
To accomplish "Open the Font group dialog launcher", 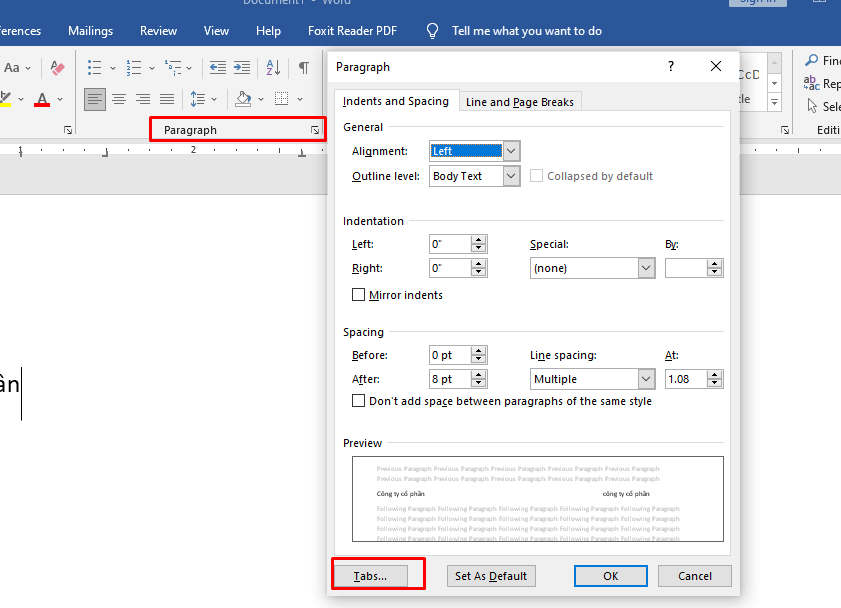I will 68,130.
